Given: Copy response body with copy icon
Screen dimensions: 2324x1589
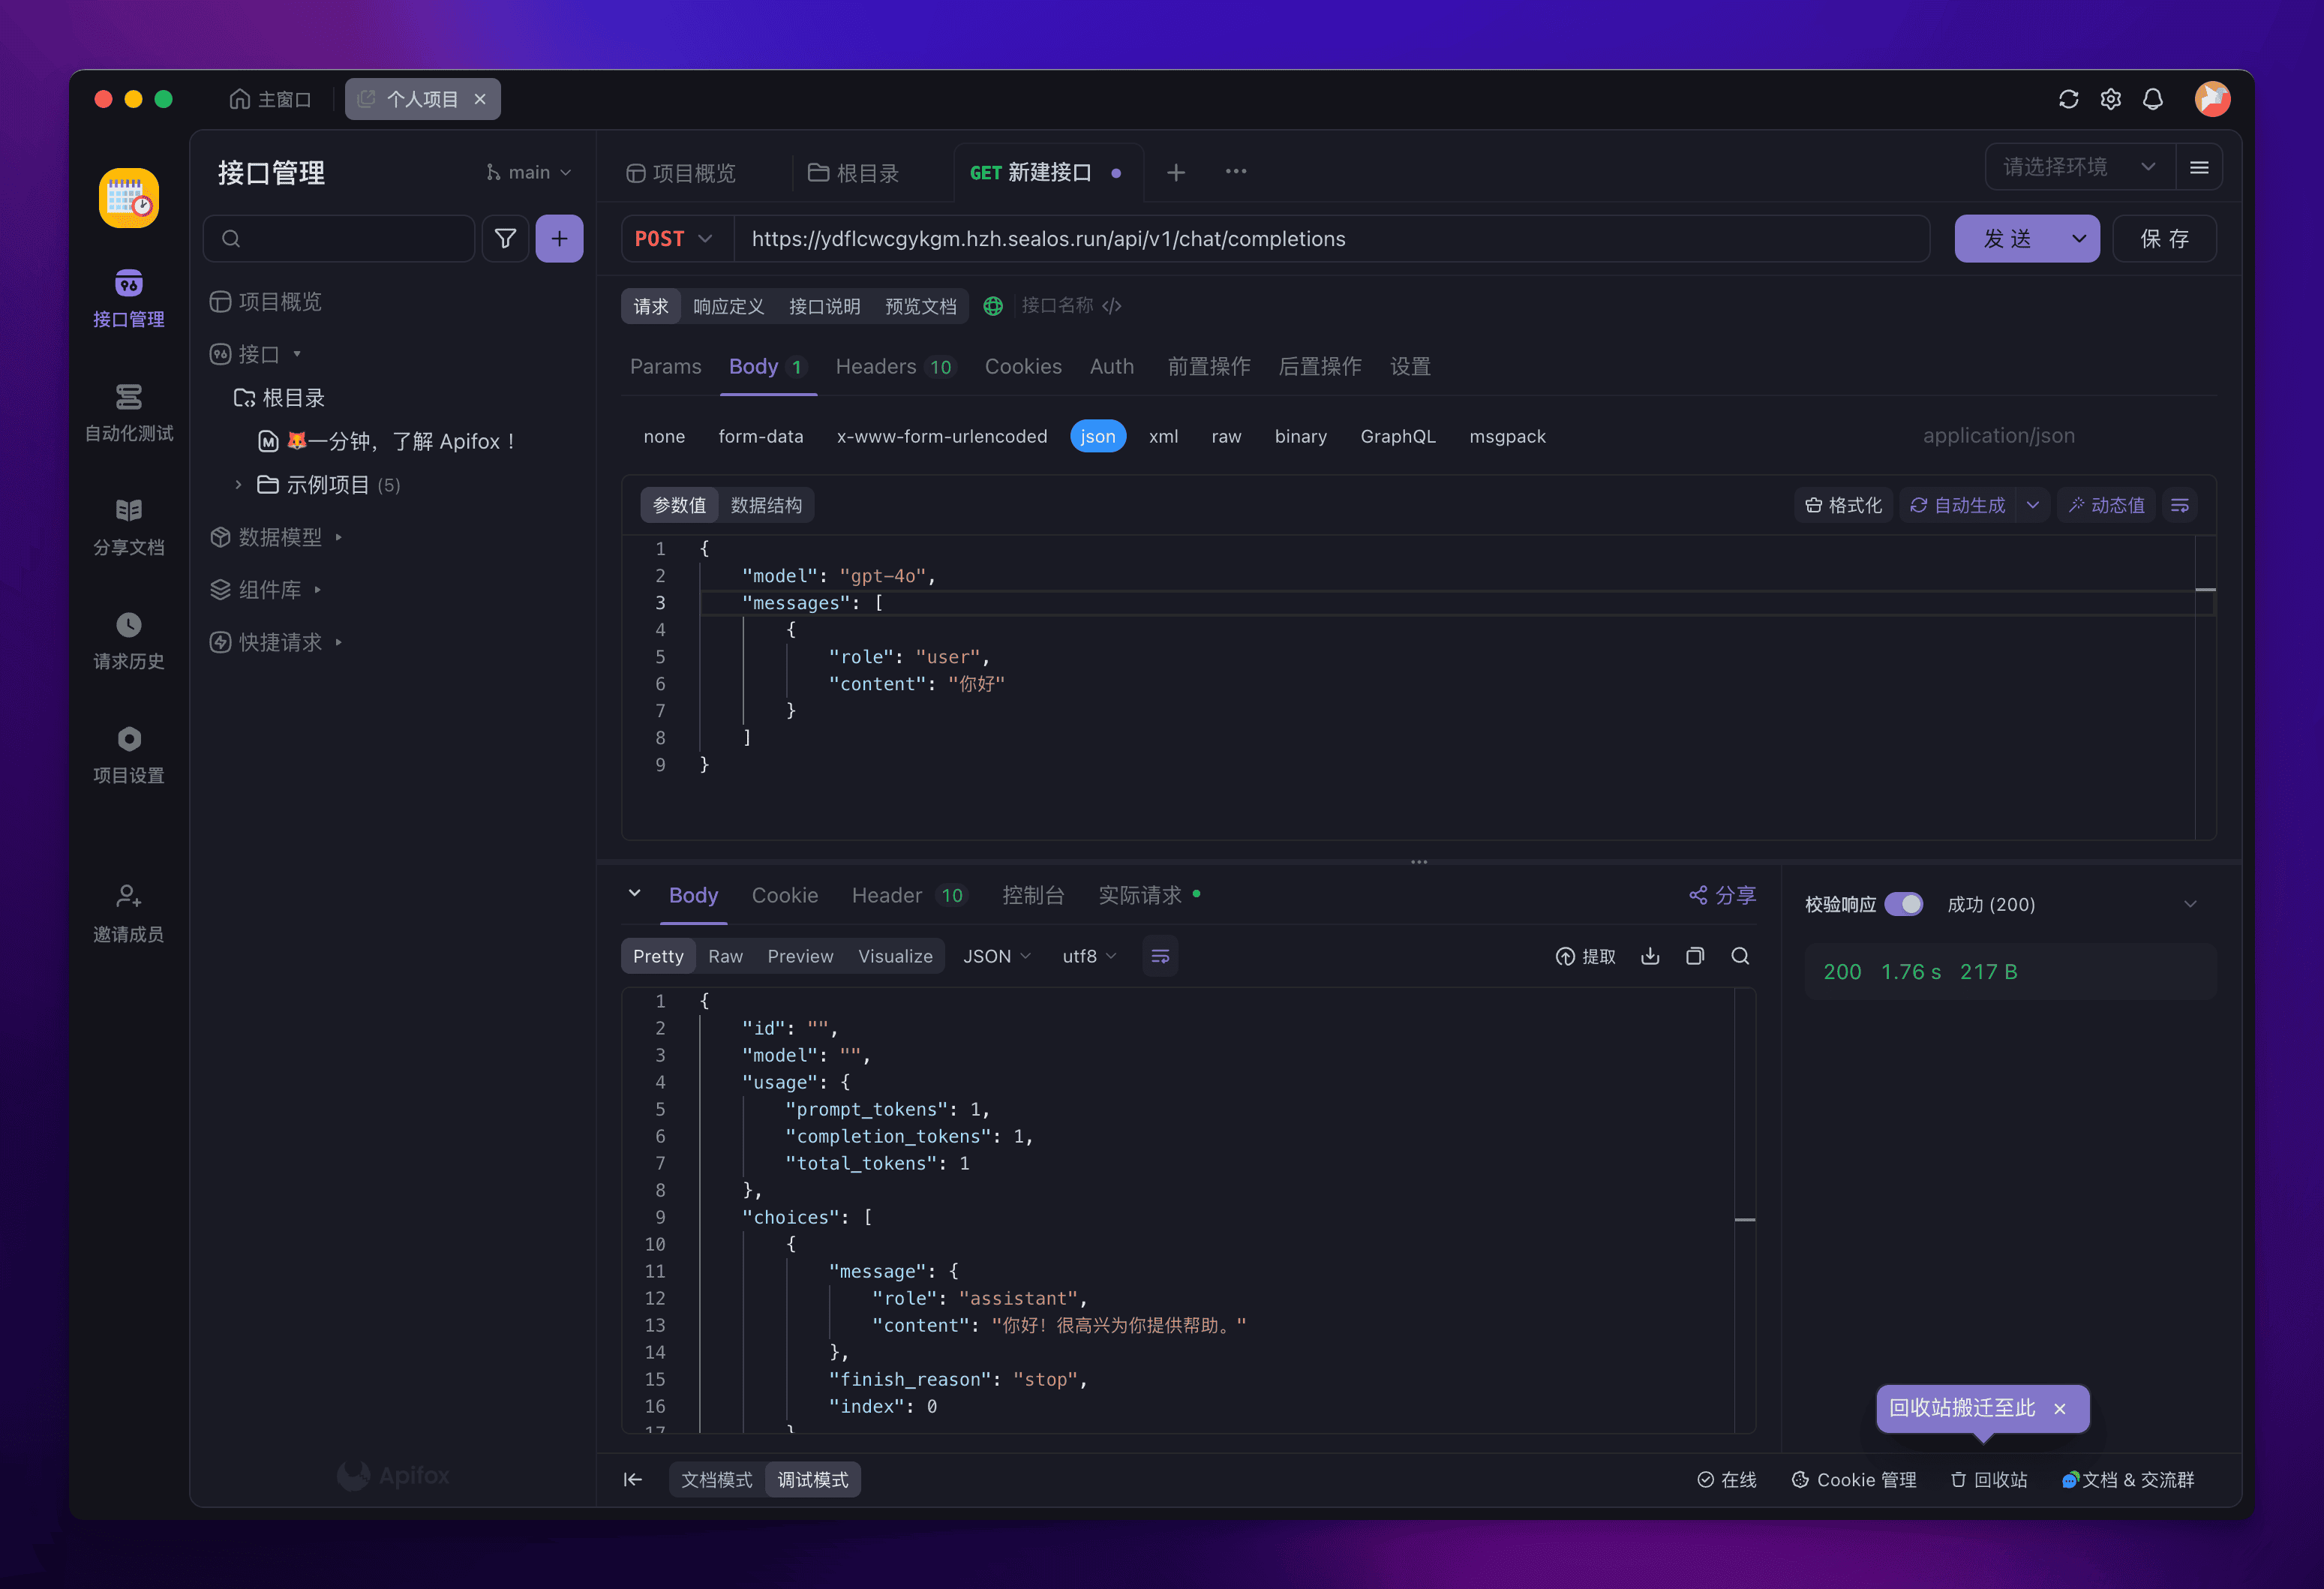Looking at the screenshot, I should tap(1694, 956).
